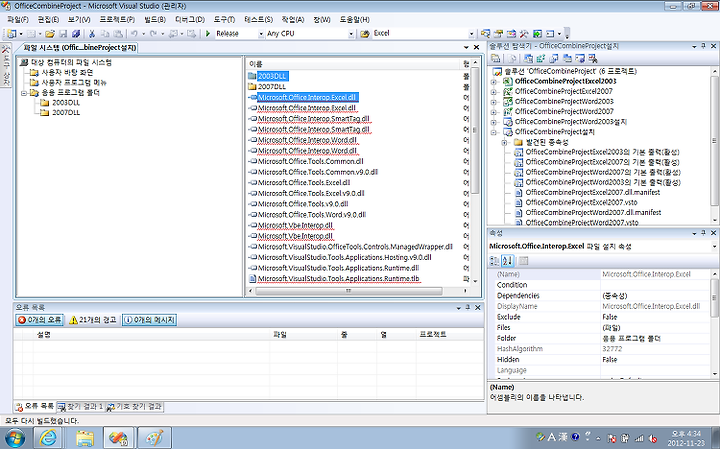Image resolution: width=720 pixels, height=449 pixels.
Task: Expand the OfficeCombineProjectExcel2003 project node
Action: tap(494, 82)
